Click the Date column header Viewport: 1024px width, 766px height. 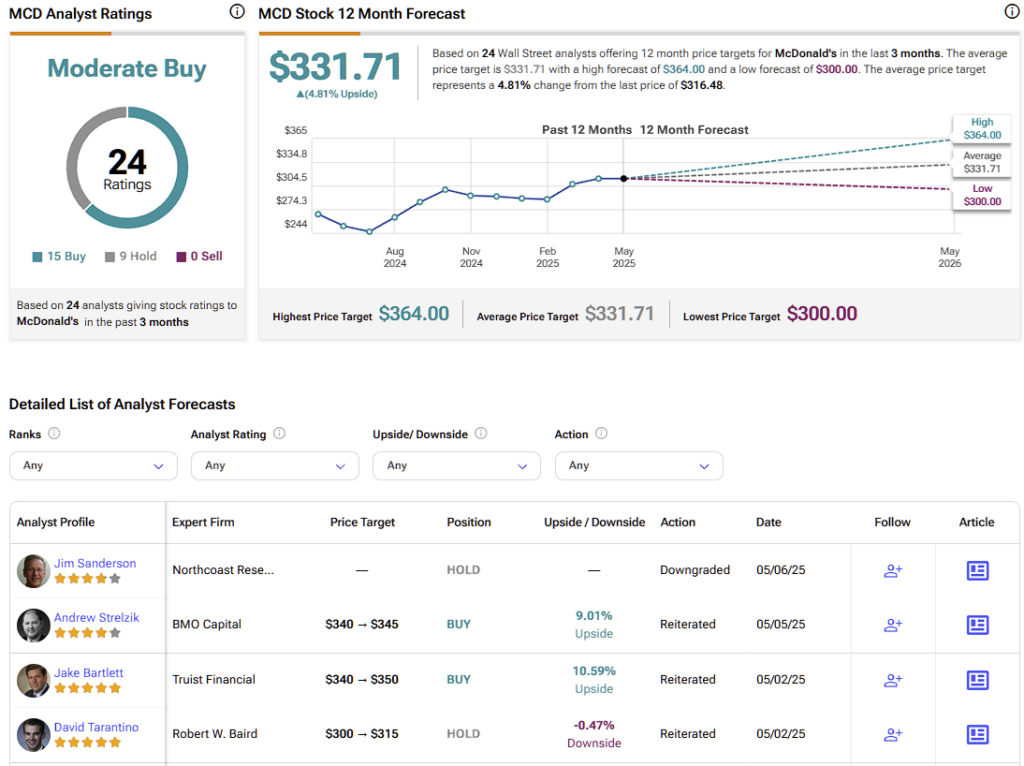[x=769, y=522]
